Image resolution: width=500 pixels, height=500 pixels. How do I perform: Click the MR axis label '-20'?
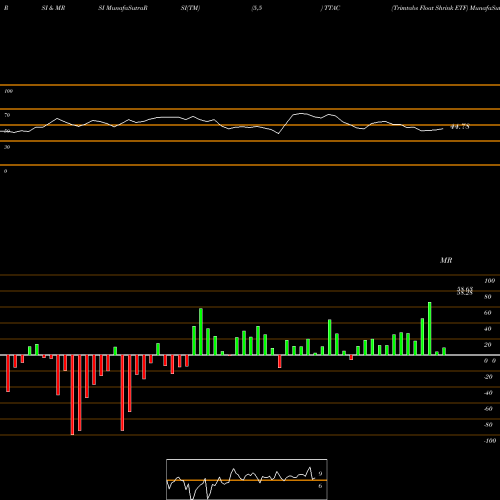tap(488, 377)
